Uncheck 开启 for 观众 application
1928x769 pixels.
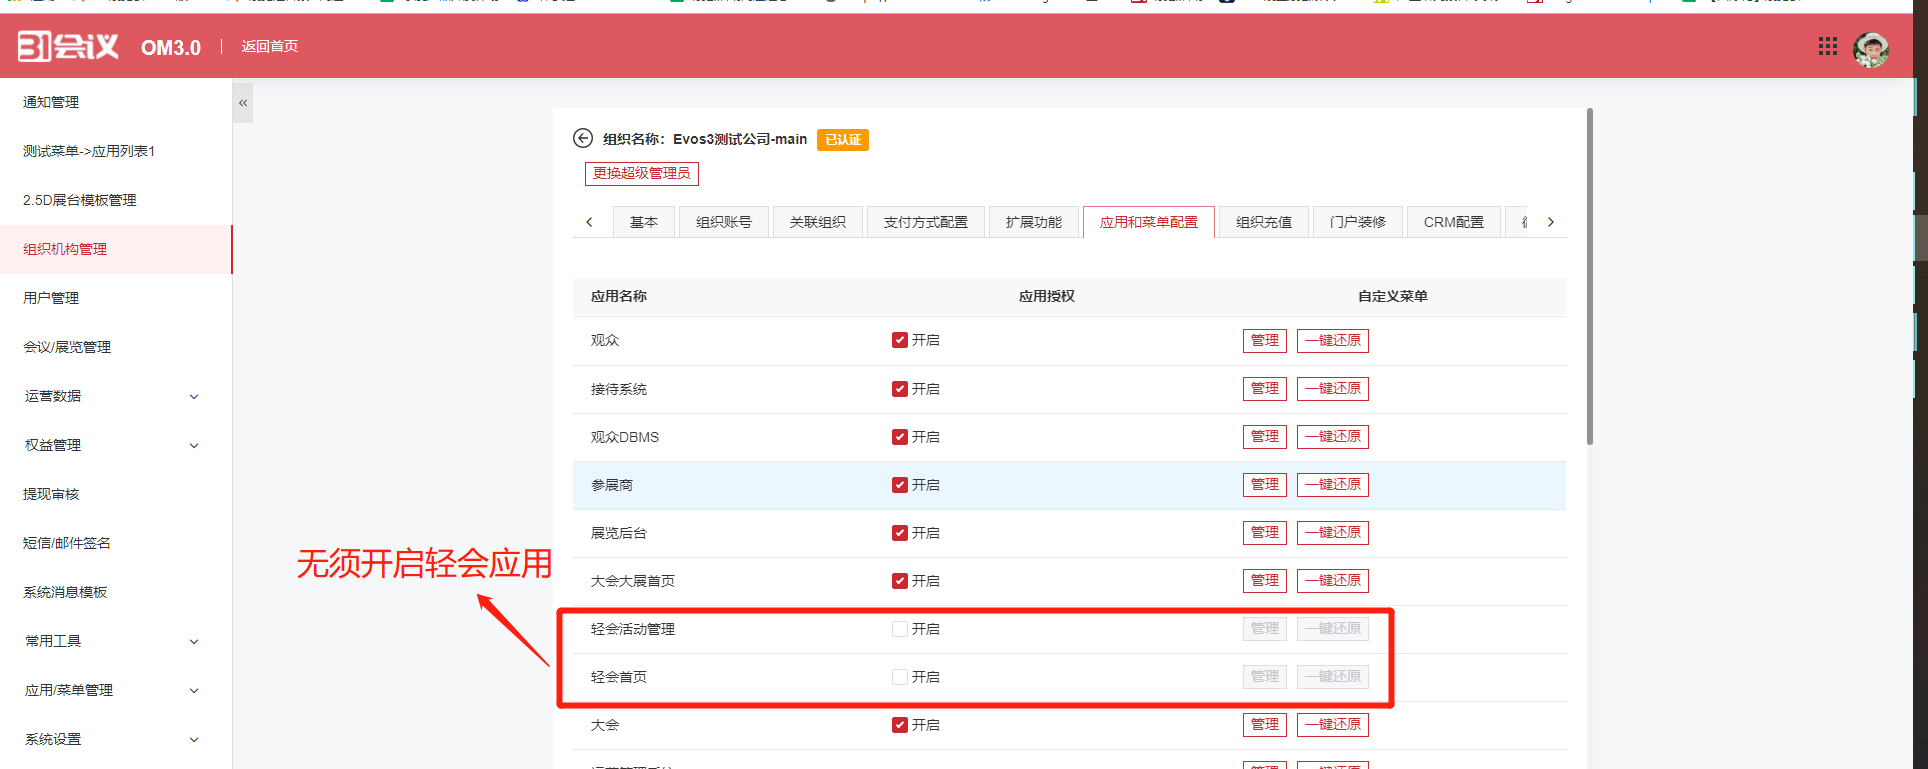point(900,340)
